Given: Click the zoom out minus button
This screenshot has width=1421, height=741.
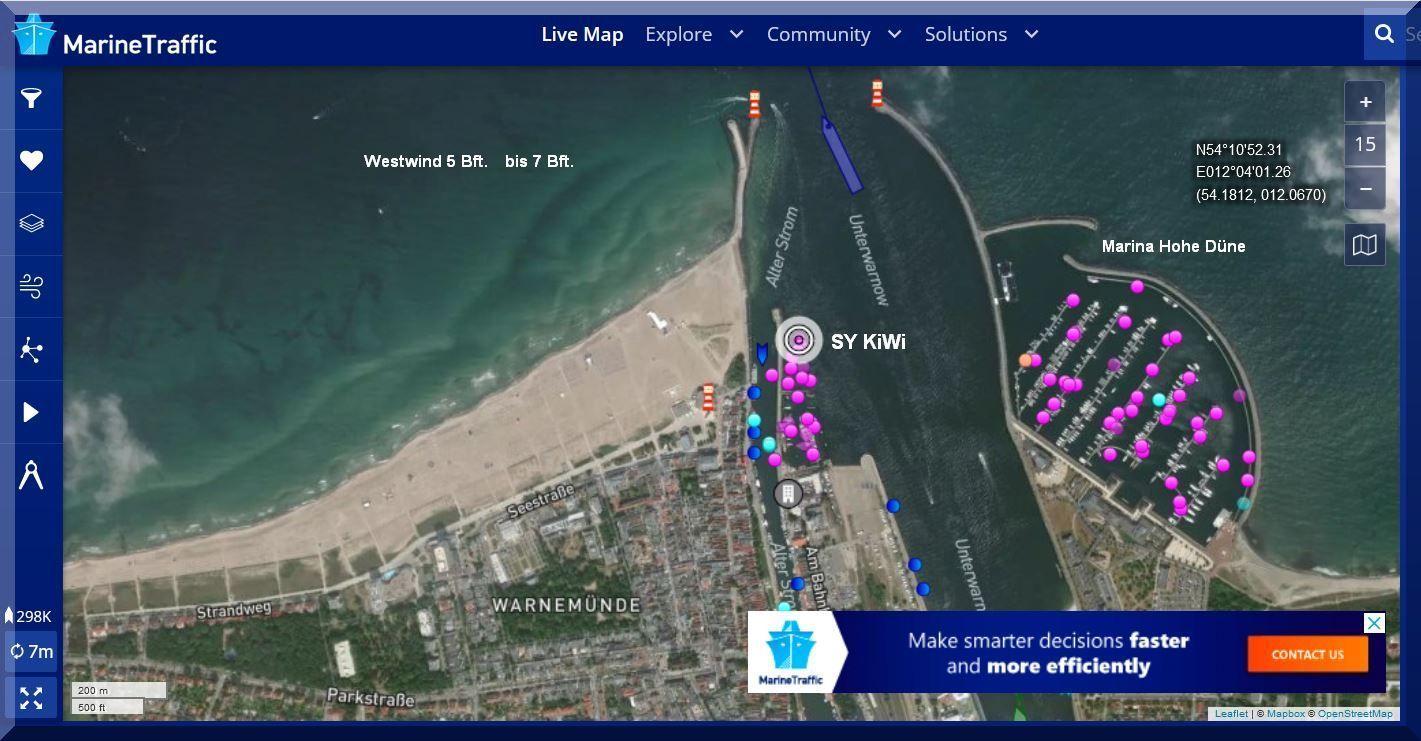Looking at the screenshot, I should [x=1365, y=188].
